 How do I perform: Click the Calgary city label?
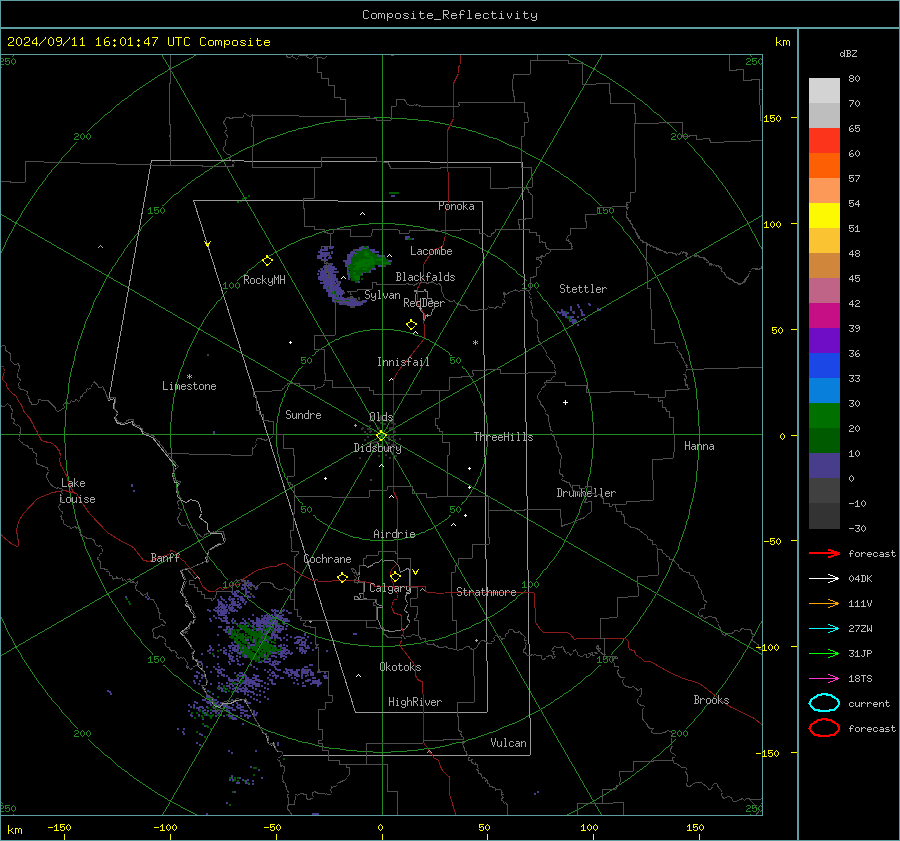pyautogui.click(x=390, y=588)
